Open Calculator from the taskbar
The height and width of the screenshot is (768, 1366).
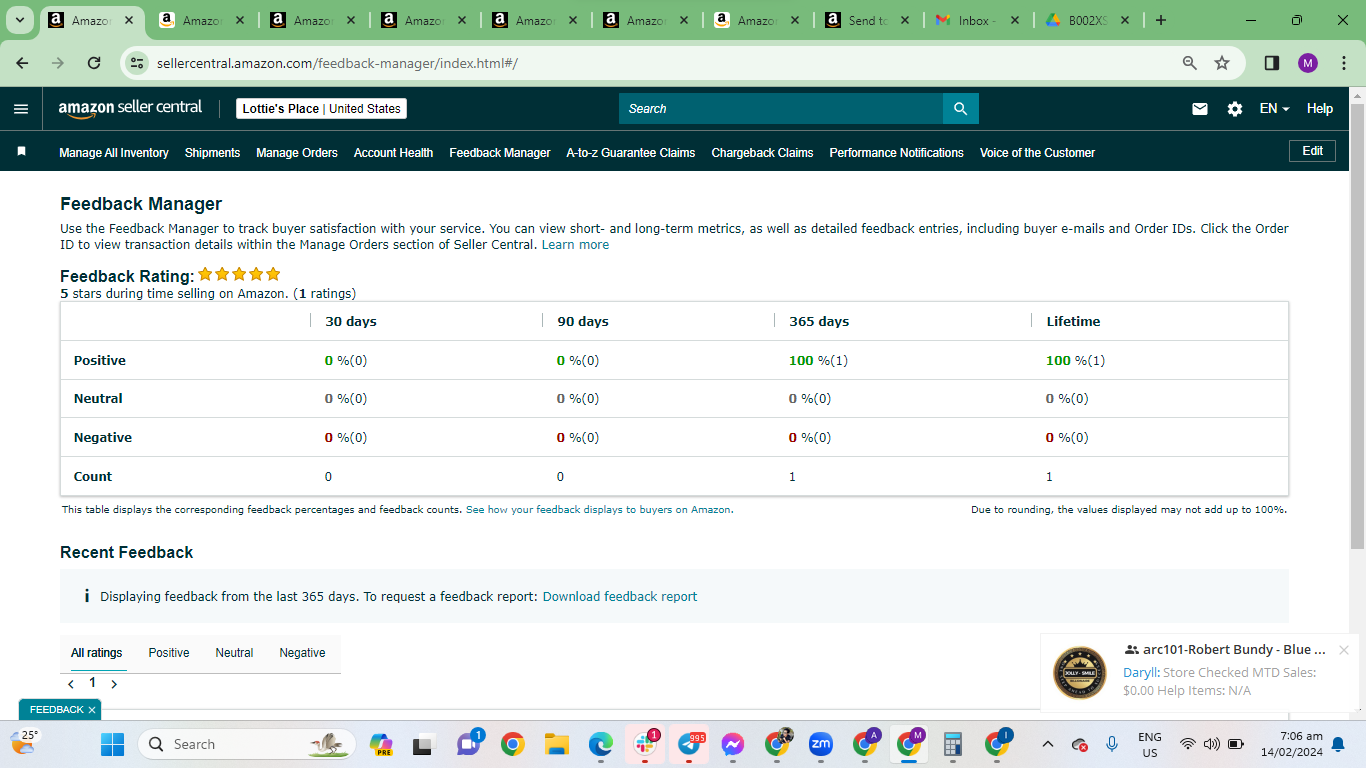pyautogui.click(x=953, y=744)
